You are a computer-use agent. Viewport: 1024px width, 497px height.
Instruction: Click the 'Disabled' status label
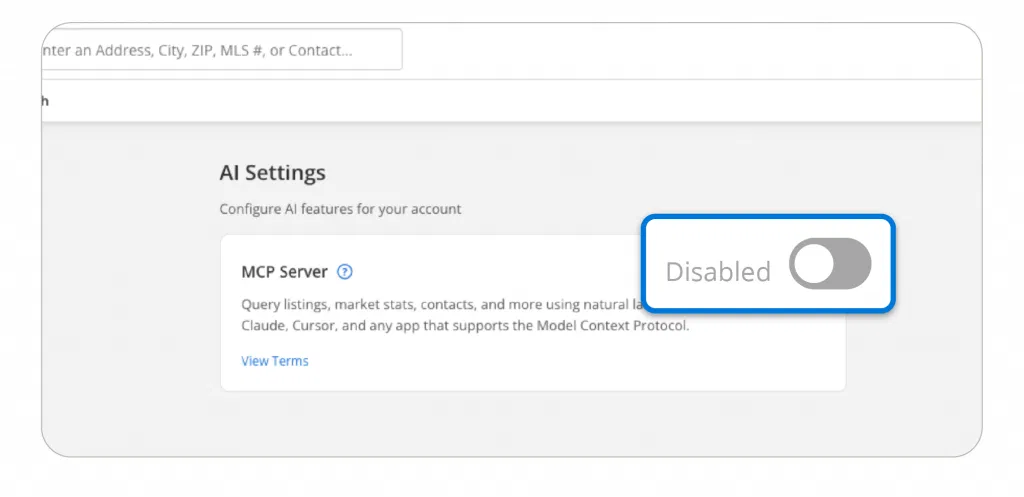pyautogui.click(x=718, y=272)
